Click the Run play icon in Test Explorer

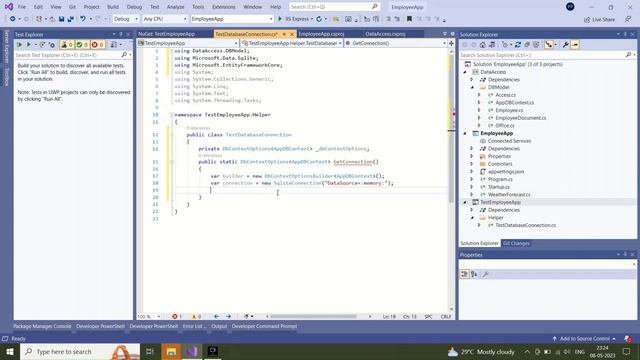coord(29,44)
